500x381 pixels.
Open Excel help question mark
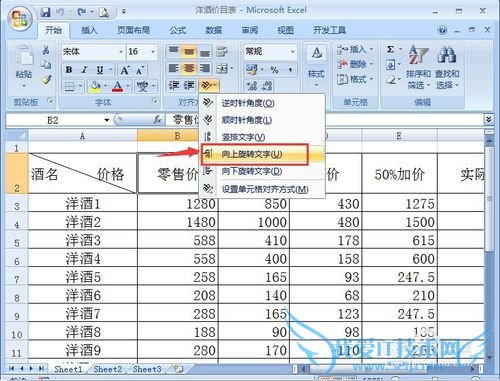(x=443, y=30)
